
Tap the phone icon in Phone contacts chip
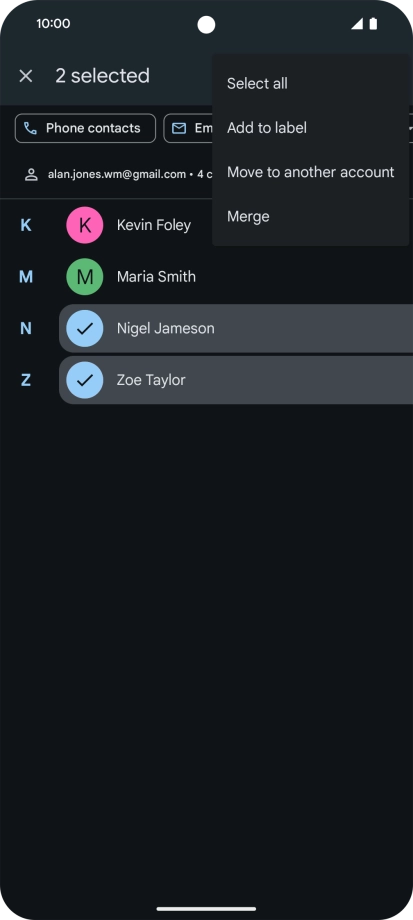pyautogui.click(x=31, y=128)
